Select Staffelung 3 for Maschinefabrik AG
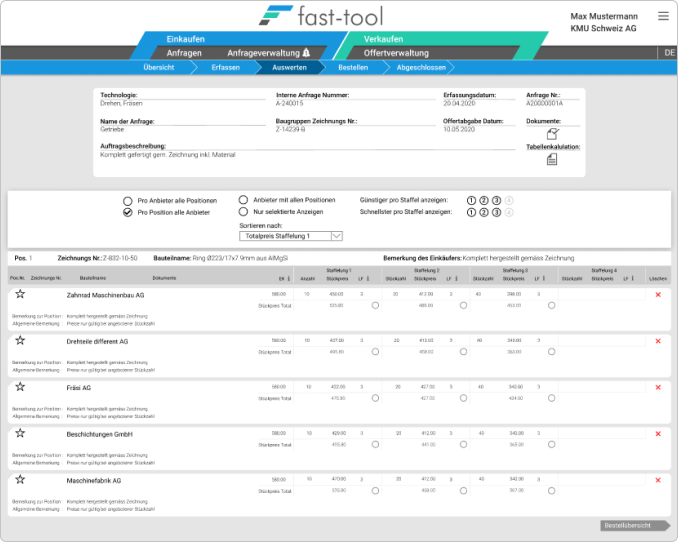678x542 pixels. pos(552,491)
